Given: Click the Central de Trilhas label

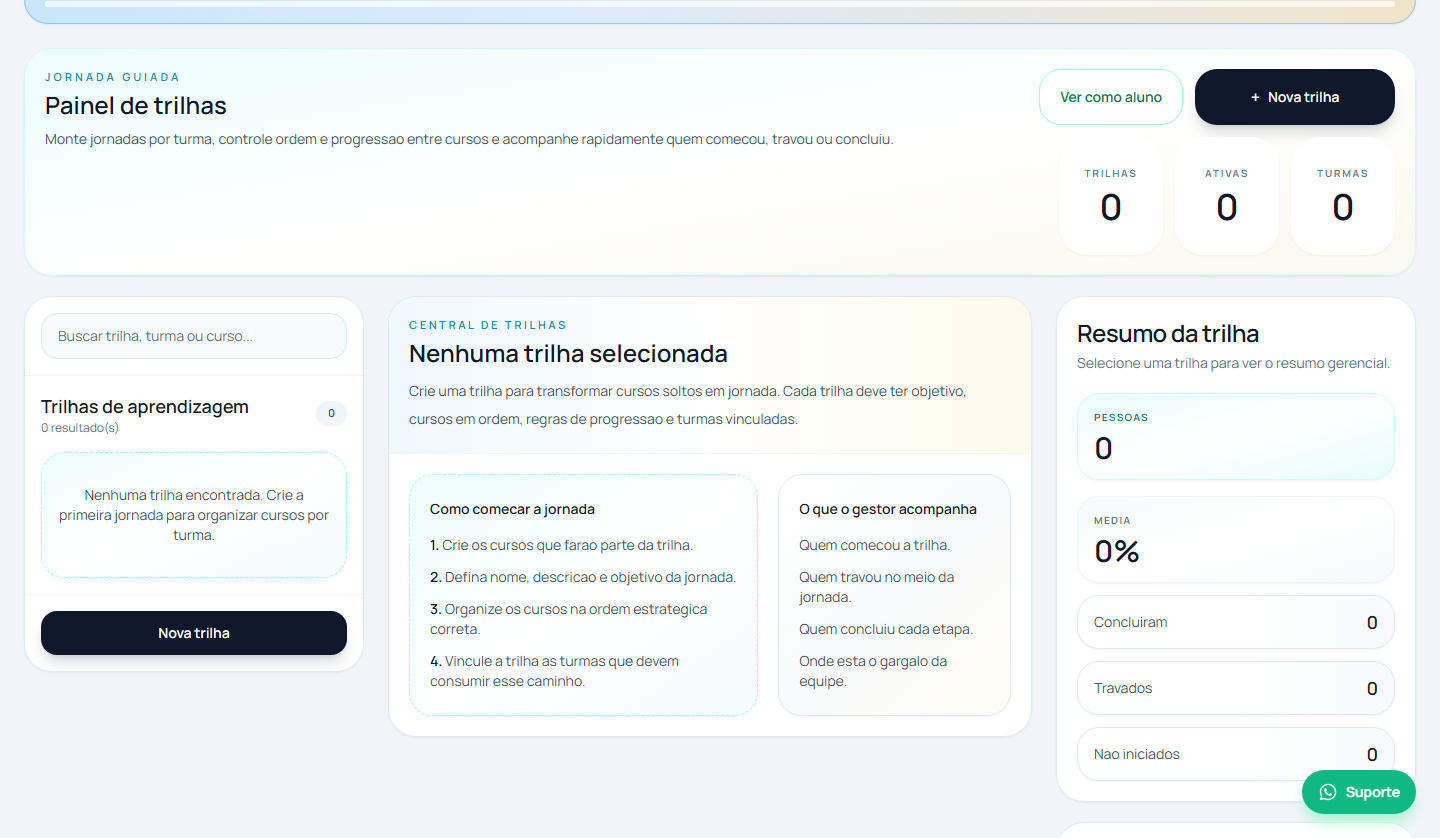Looking at the screenshot, I should (x=488, y=325).
